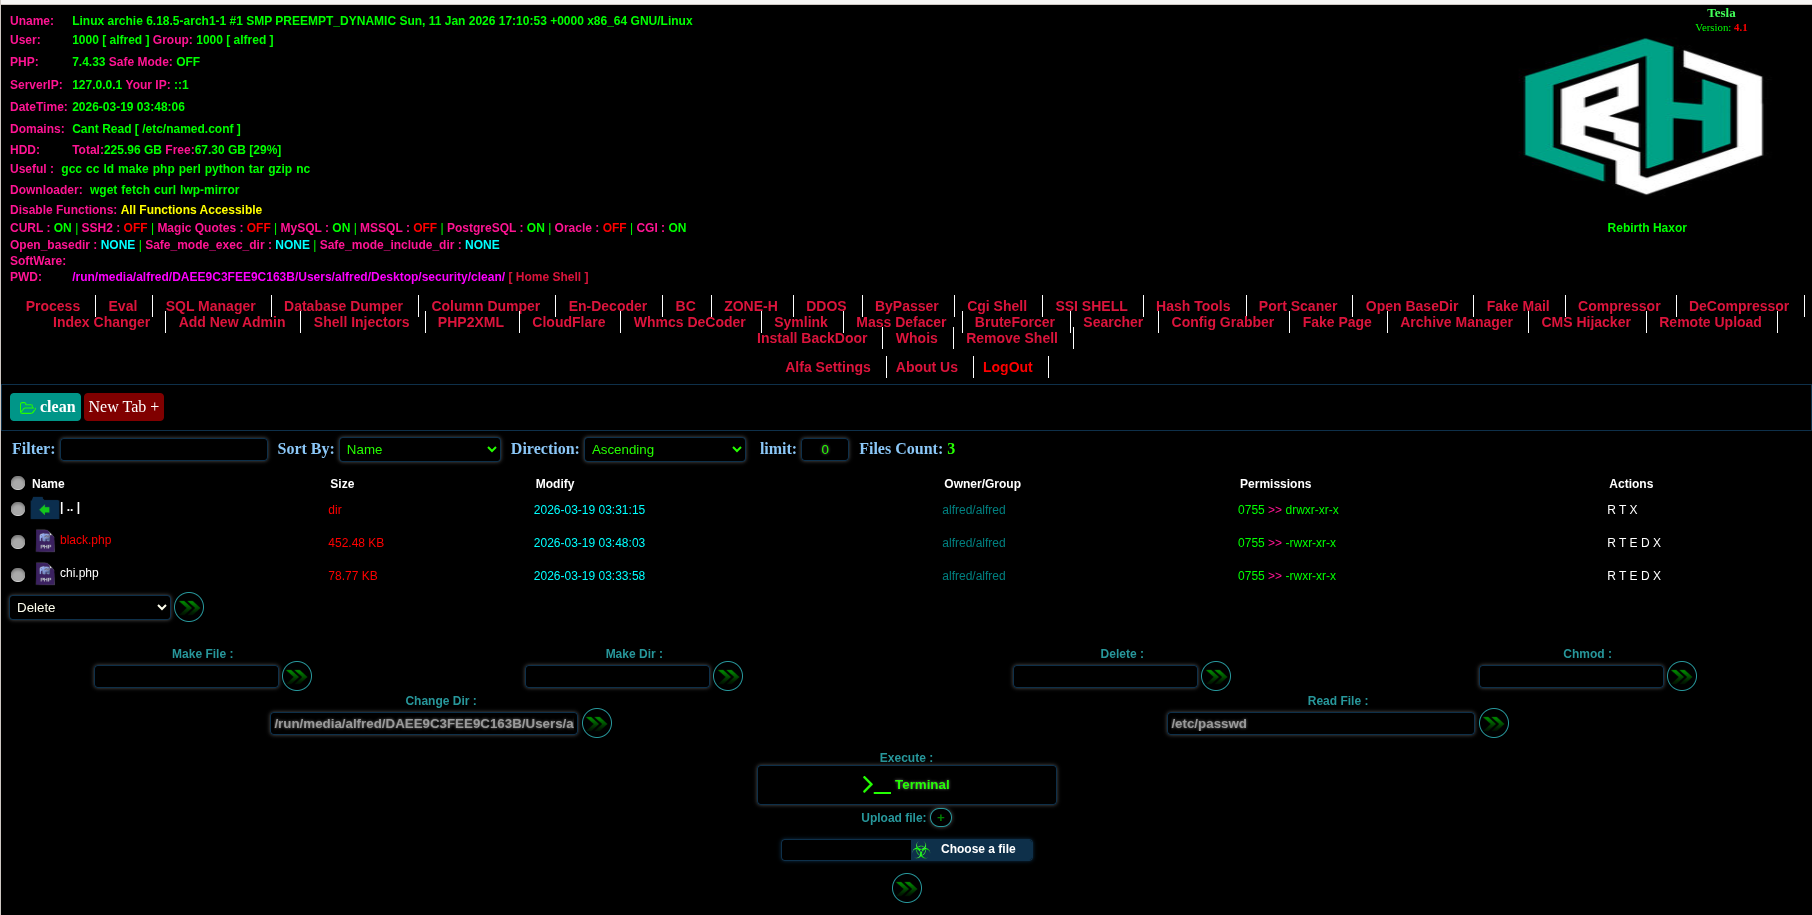Open the CloudFlare menu item
The image size is (1812, 915).
[x=569, y=322]
